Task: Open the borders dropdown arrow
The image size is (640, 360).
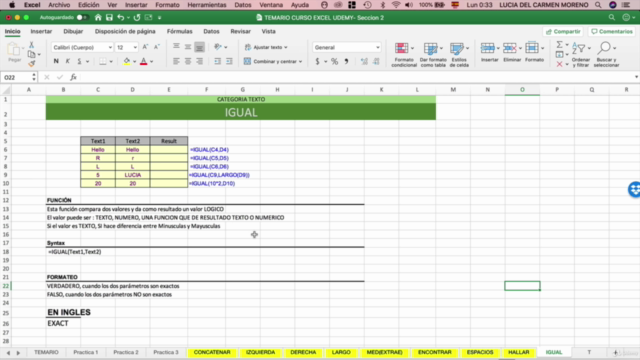Action: click(x=111, y=62)
